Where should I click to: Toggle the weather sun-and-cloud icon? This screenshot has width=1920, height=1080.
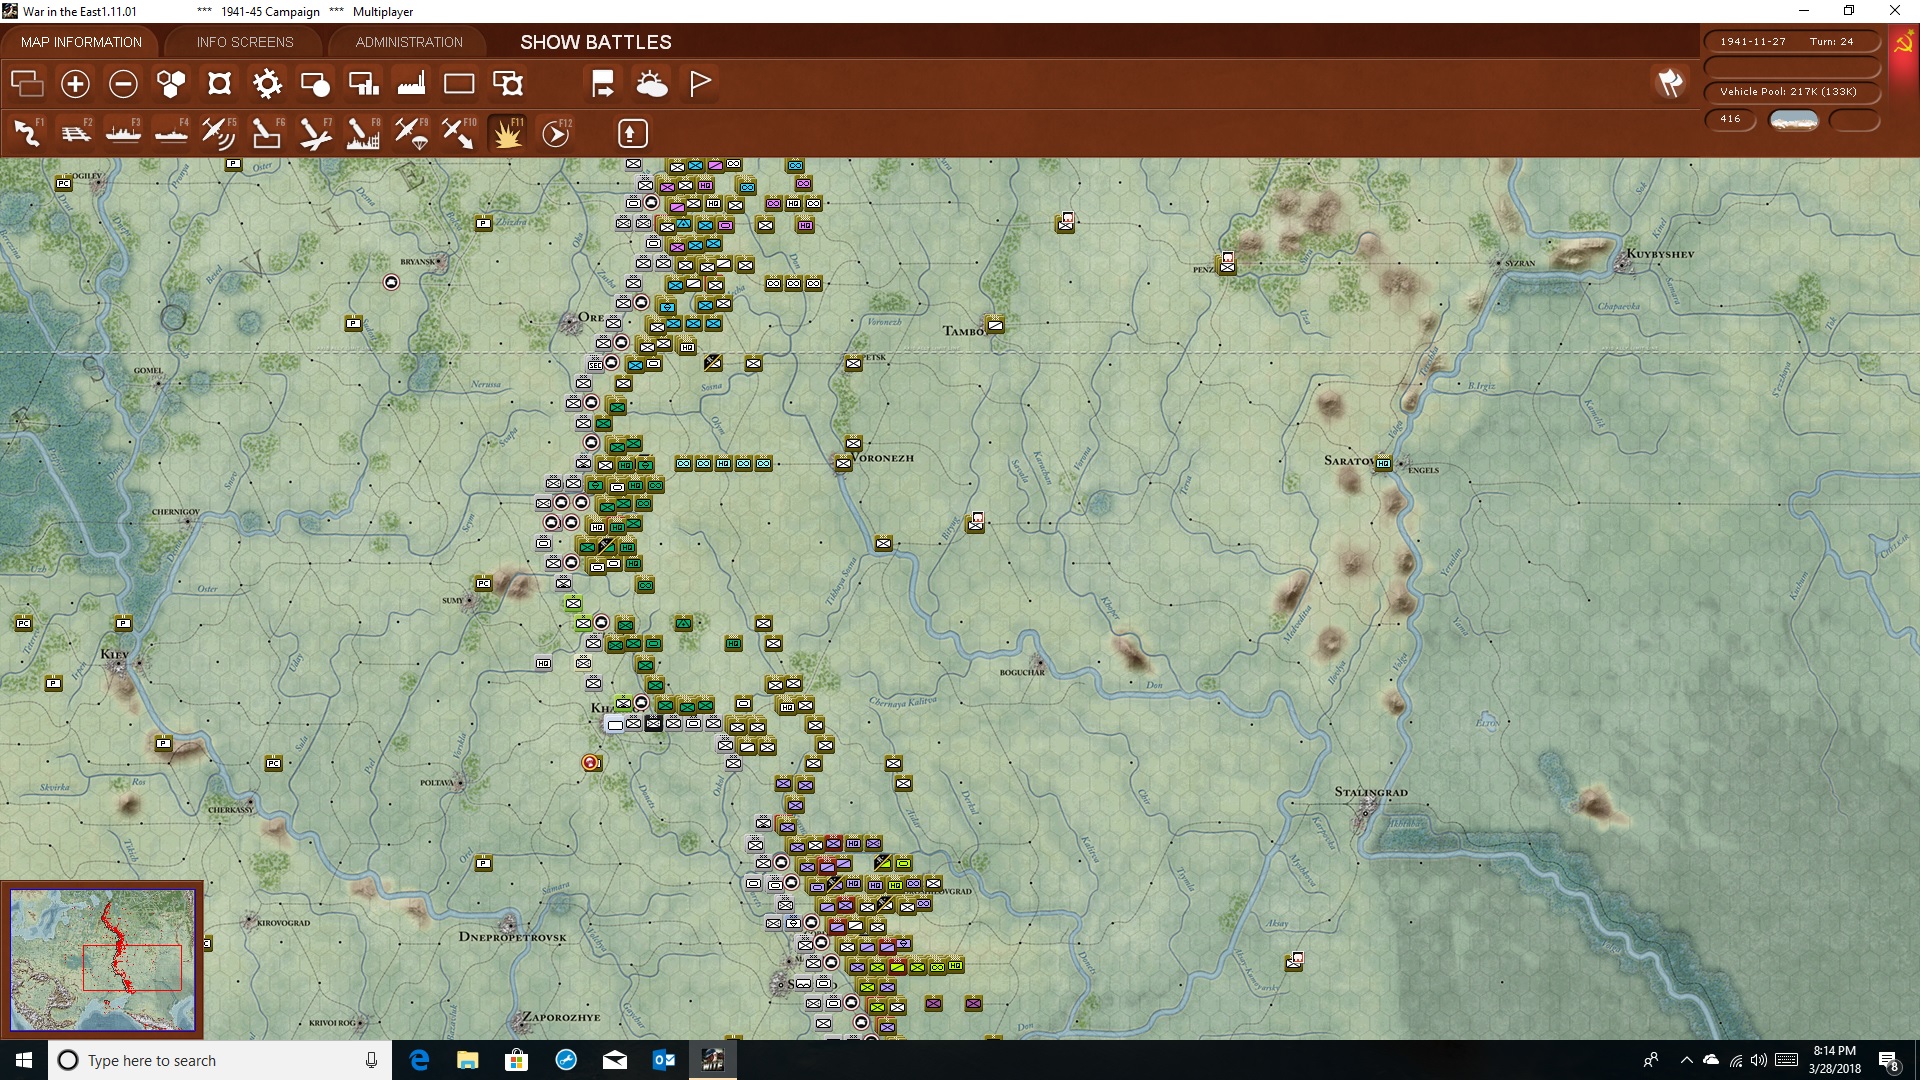point(652,83)
